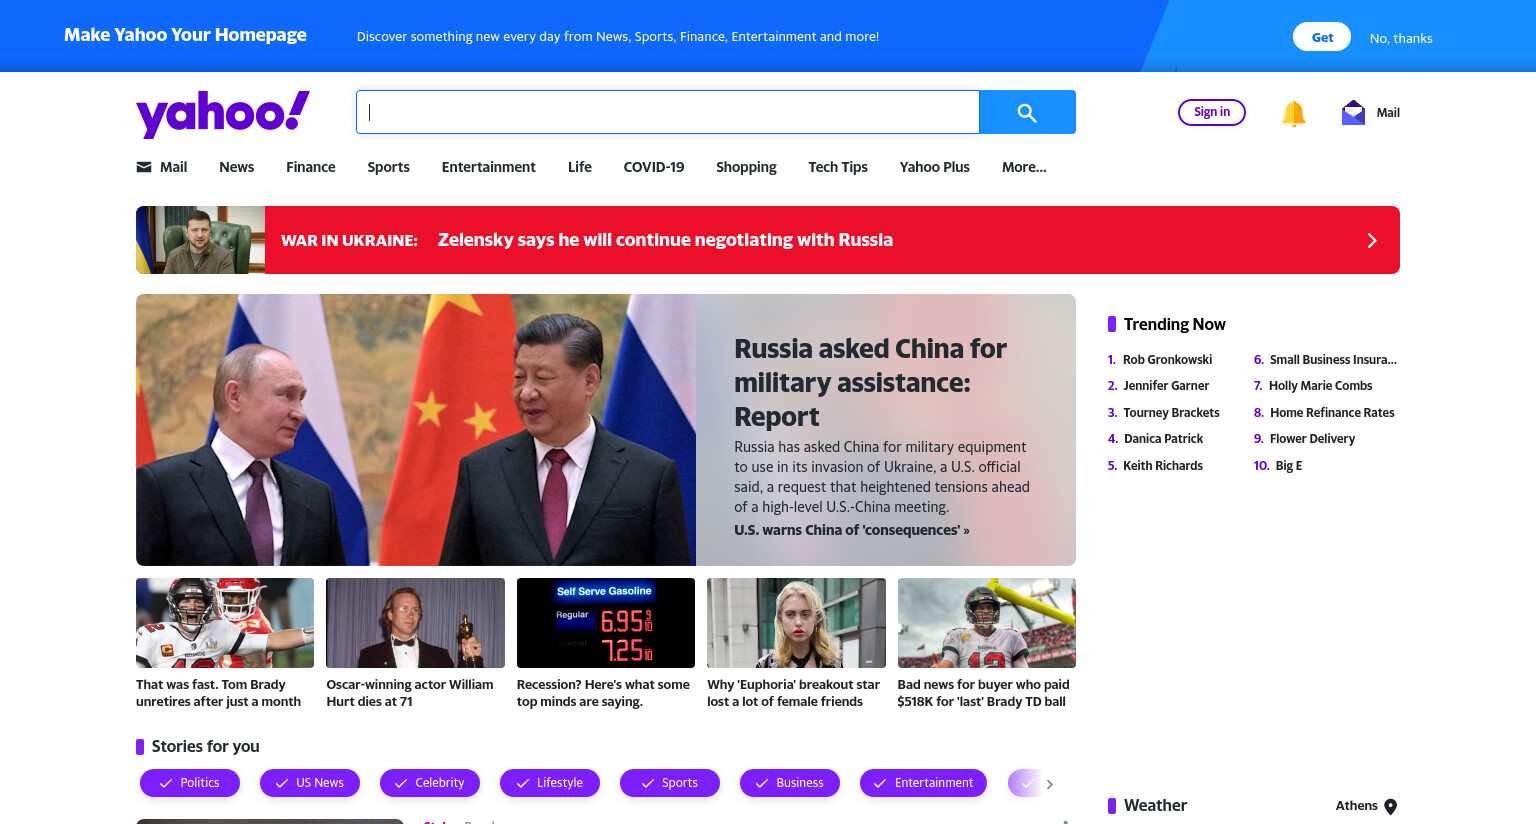1536x824 pixels.
Task: Click Make Yahoo Your Homepage banner title
Action: 185,35
